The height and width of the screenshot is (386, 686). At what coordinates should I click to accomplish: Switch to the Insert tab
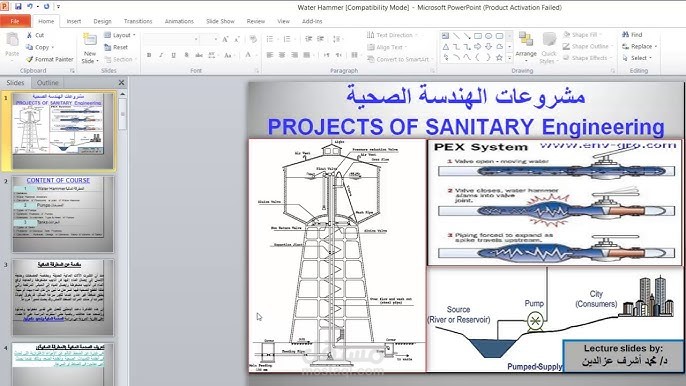point(74,21)
